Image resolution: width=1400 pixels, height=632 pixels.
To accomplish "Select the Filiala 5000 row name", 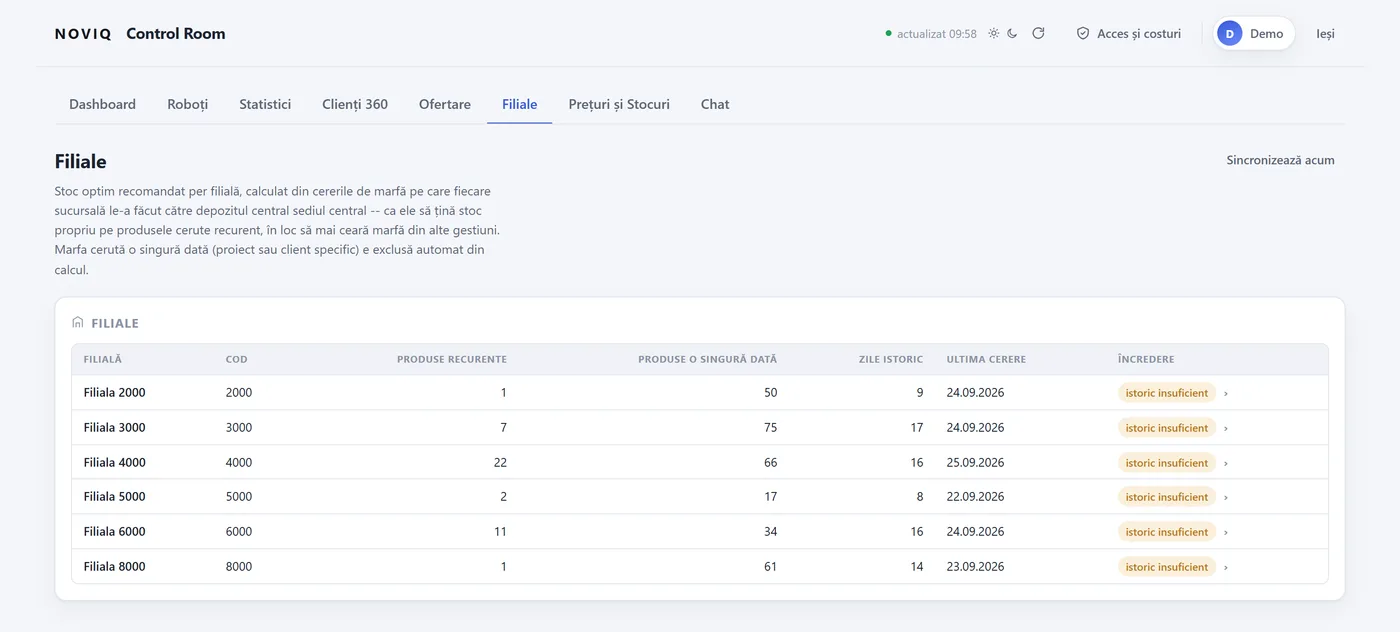I will 114,497.
